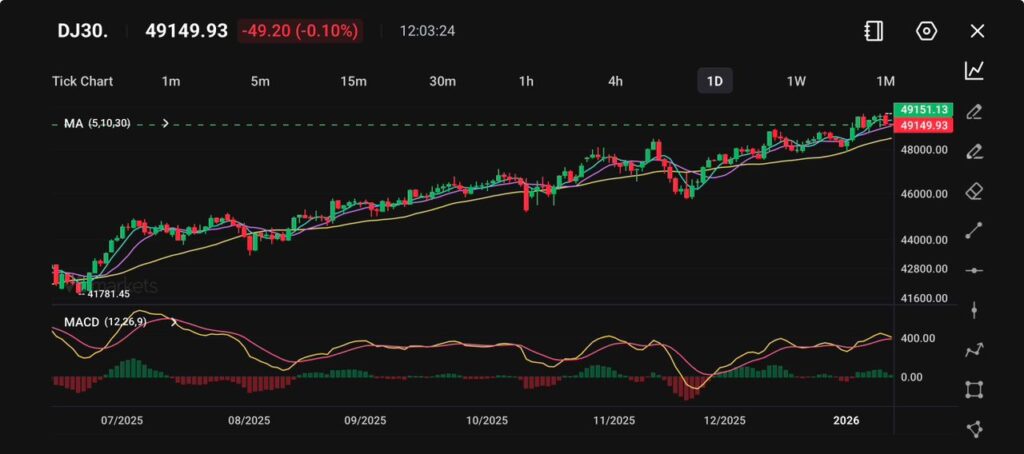Open the notebook icon in header

click(874, 31)
